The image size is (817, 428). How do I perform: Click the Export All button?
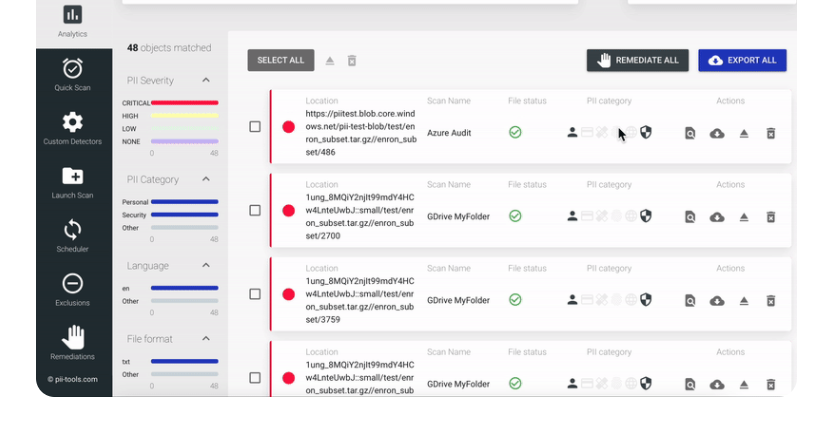(x=742, y=60)
